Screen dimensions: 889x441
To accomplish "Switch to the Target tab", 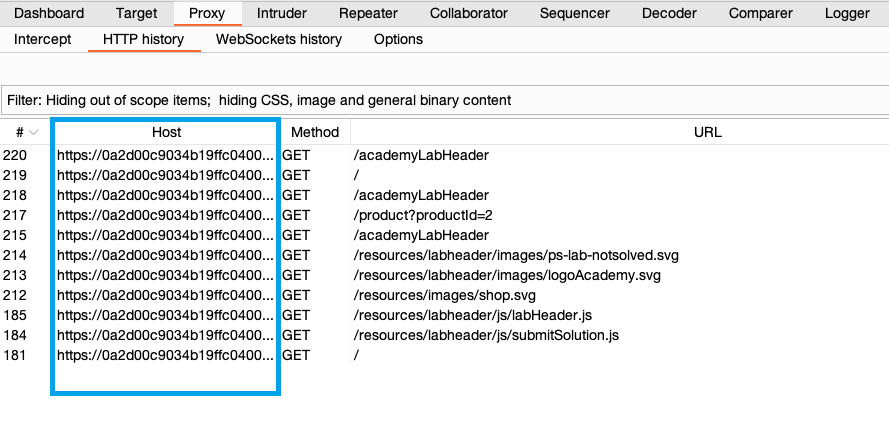I will 136,14.
